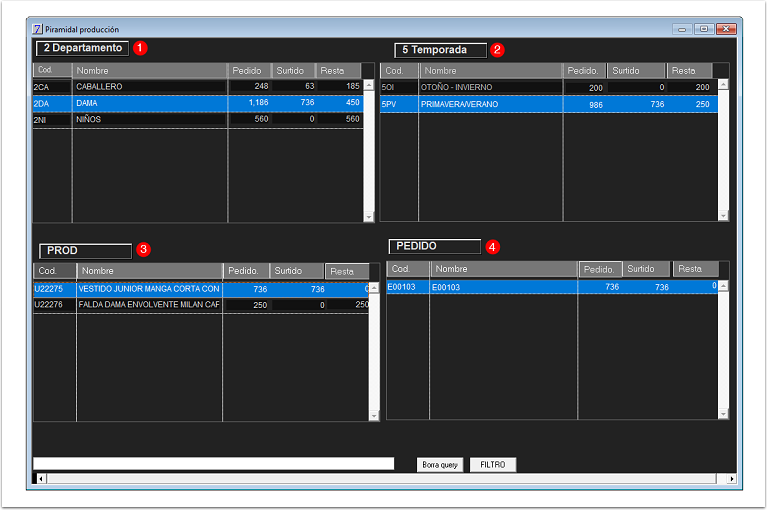
Task: Select the OTOÑO - INVIERNO season row
Action: (x=549, y=88)
